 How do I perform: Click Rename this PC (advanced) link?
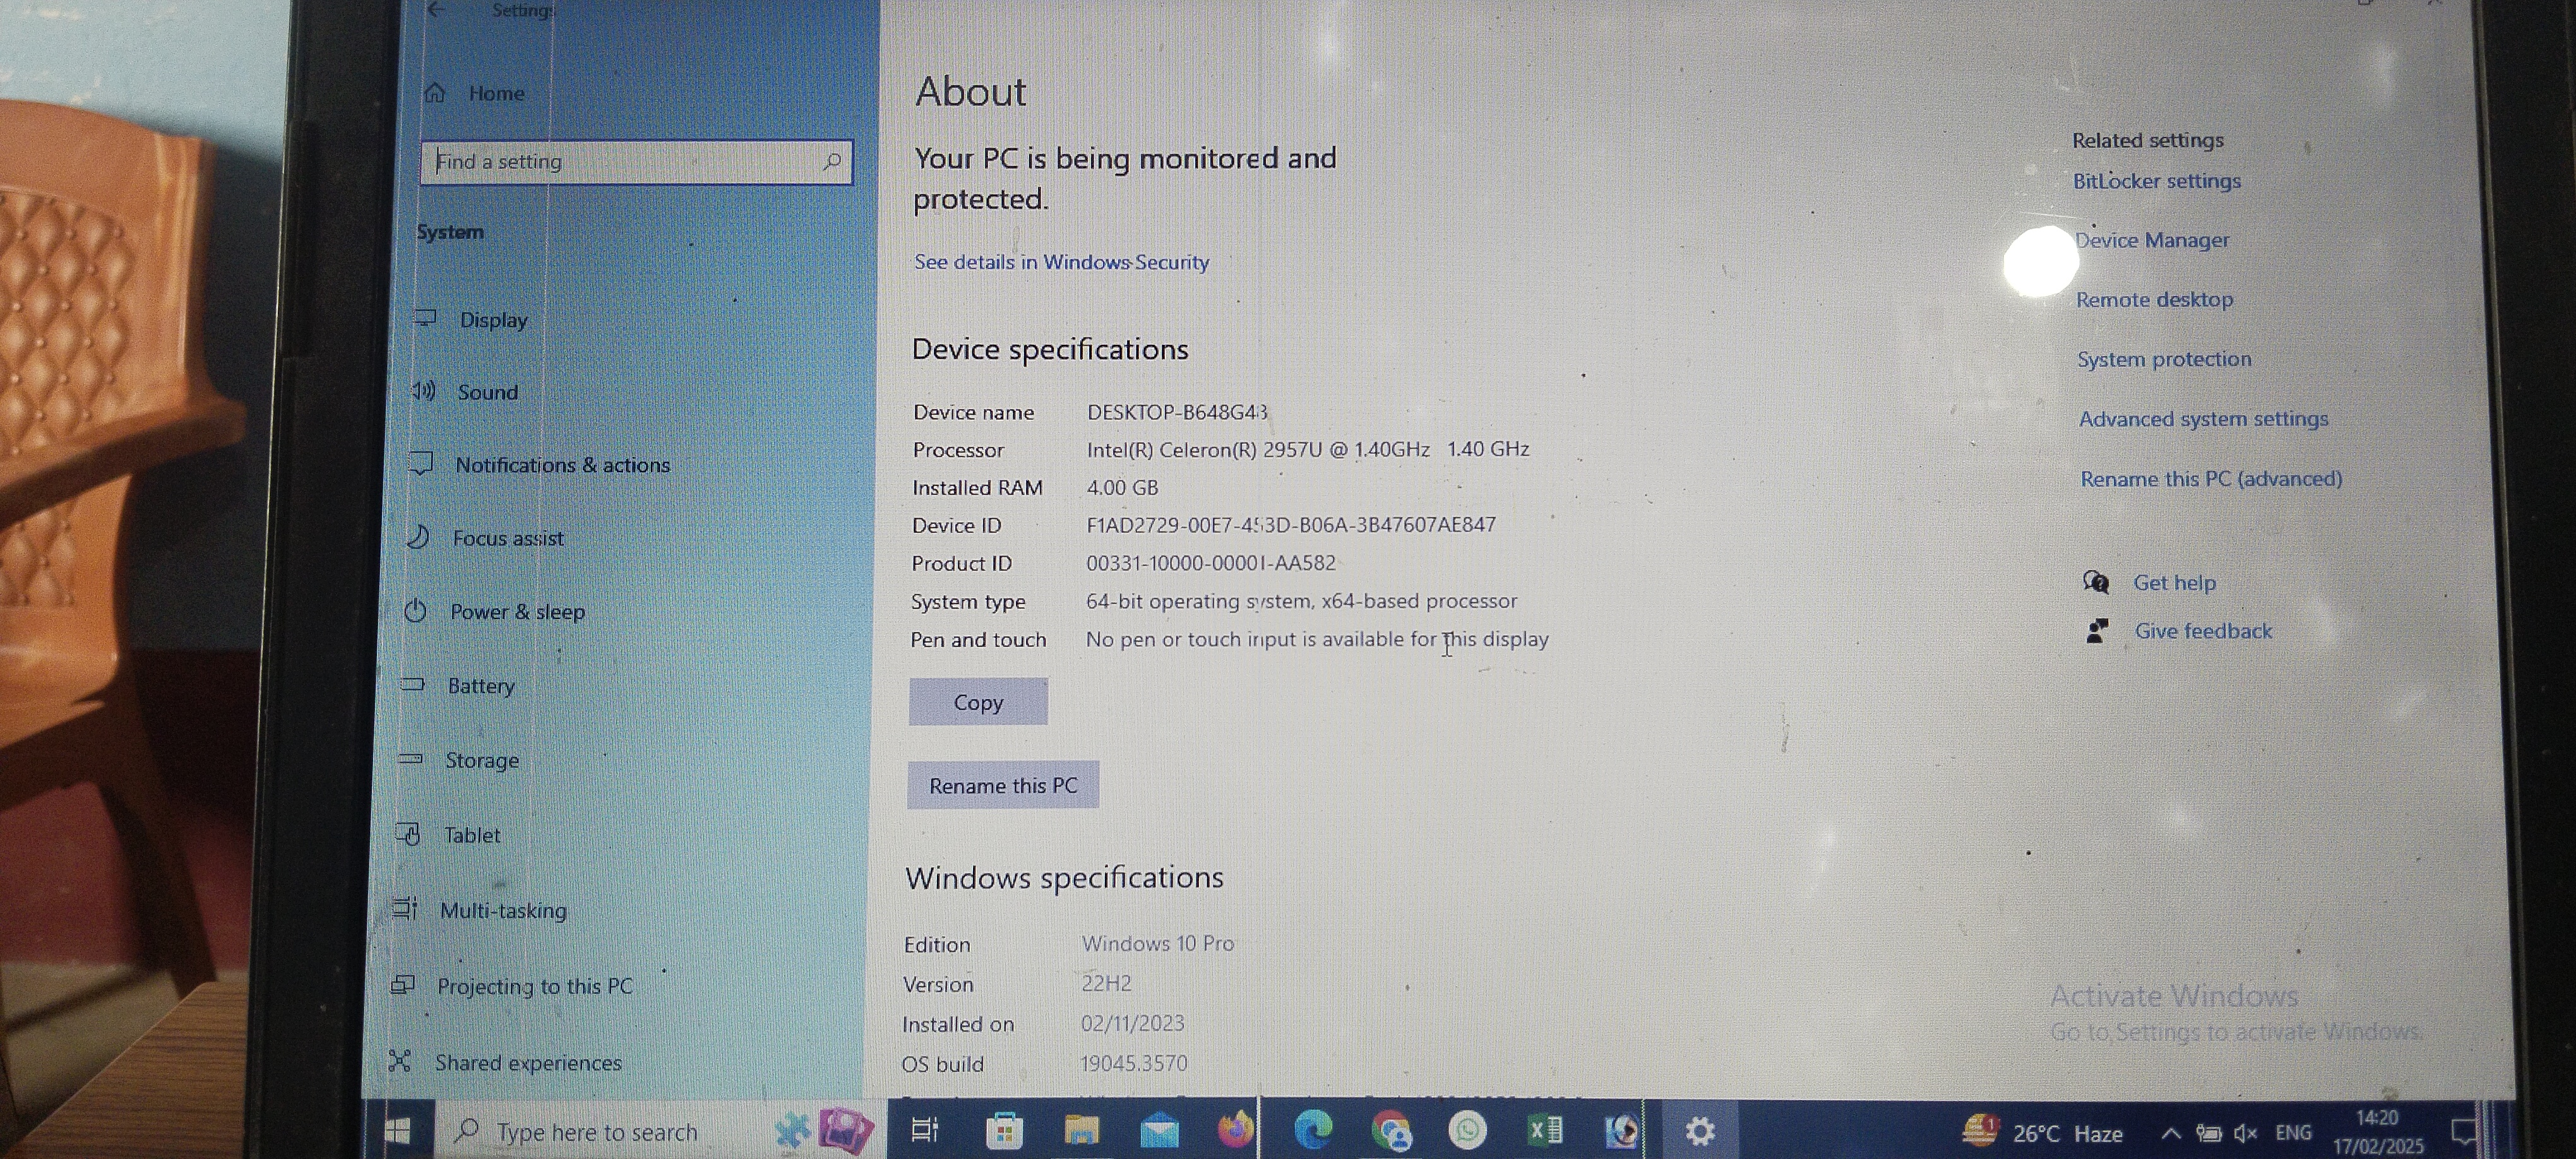tap(2211, 479)
